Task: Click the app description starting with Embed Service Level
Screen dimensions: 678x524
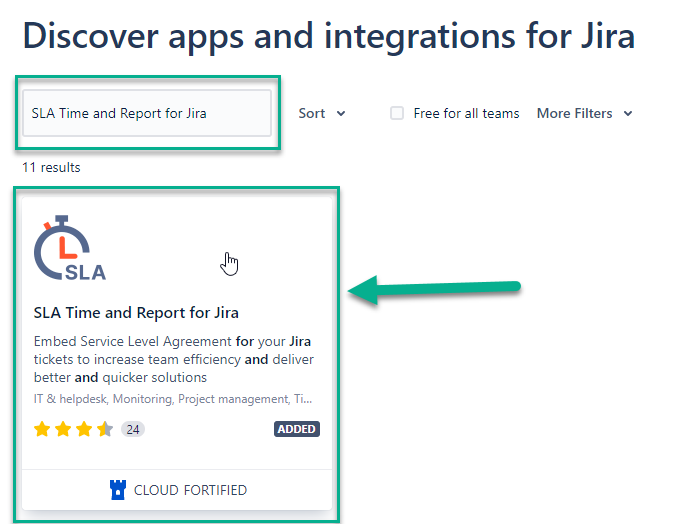Action: pos(174,359)
